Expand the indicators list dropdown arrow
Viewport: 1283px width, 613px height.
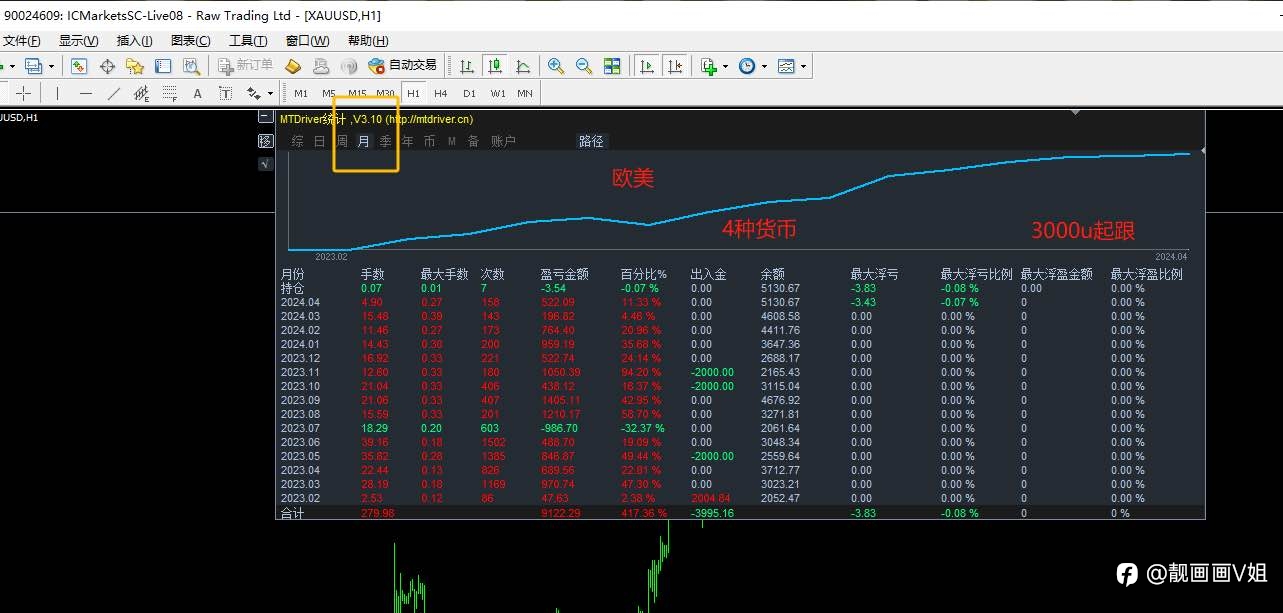coord(725,67)
